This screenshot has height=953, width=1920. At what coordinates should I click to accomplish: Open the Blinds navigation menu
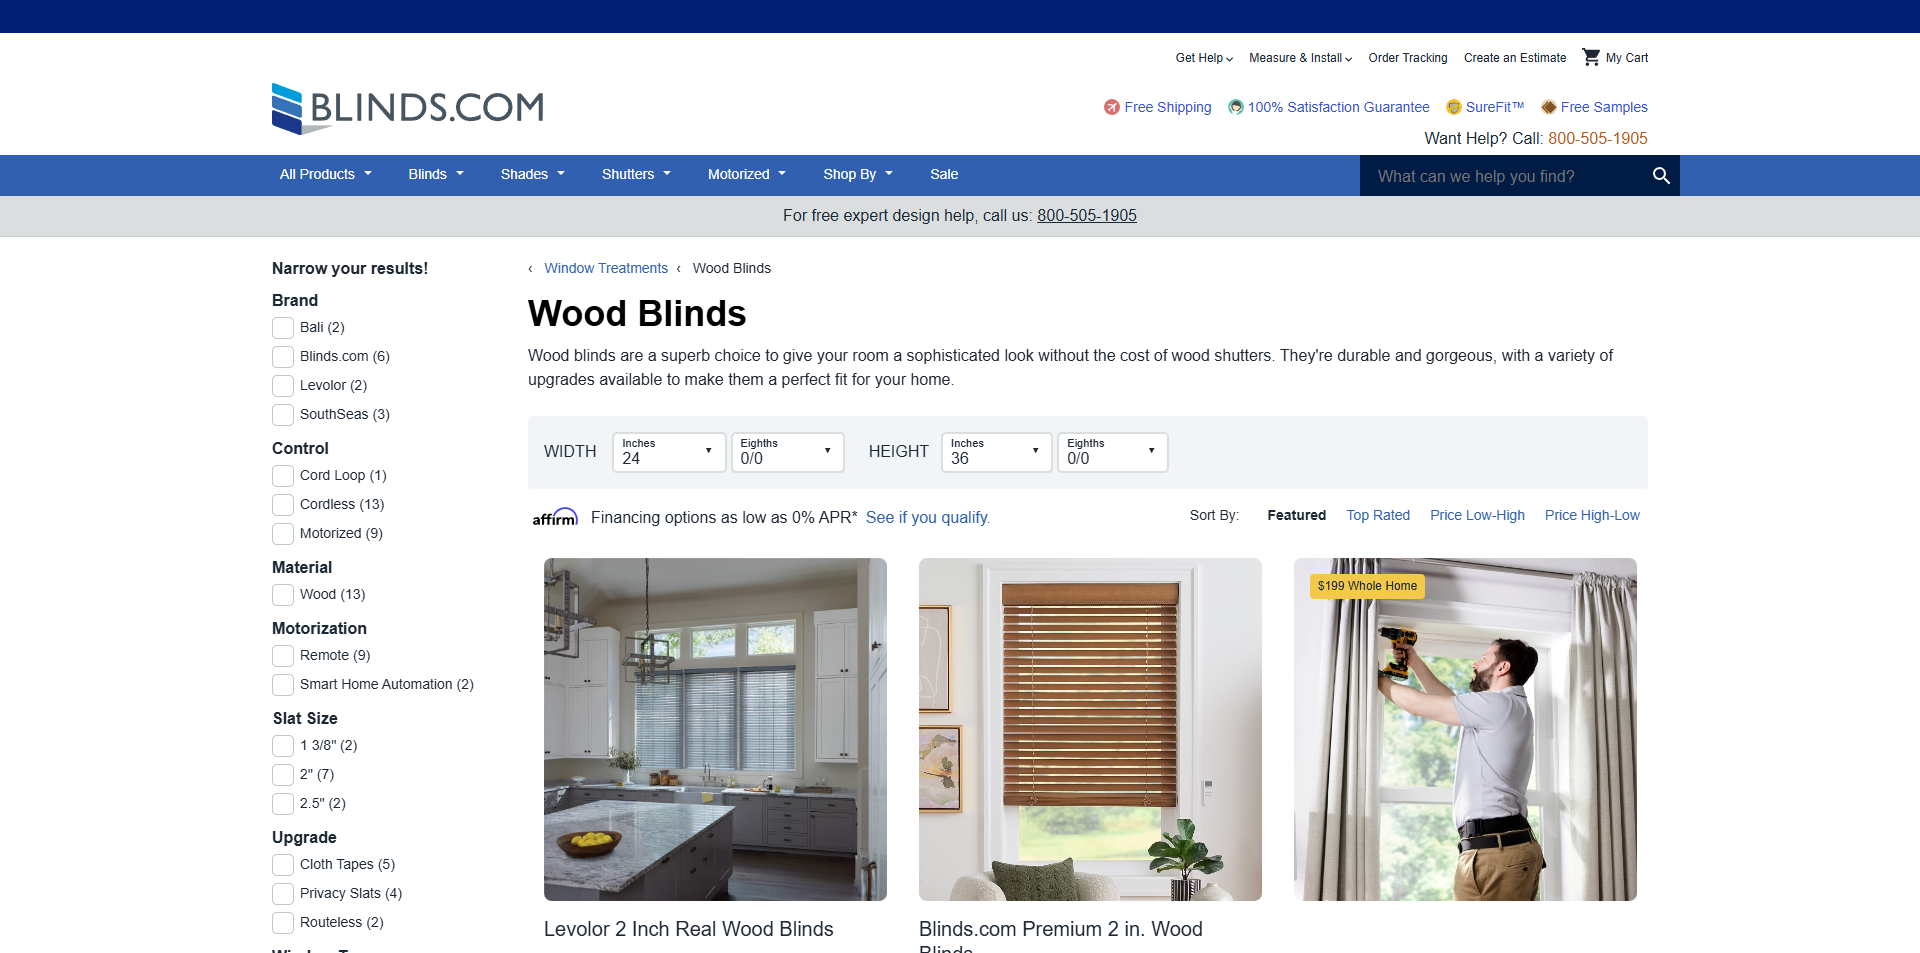coord(436,174)
